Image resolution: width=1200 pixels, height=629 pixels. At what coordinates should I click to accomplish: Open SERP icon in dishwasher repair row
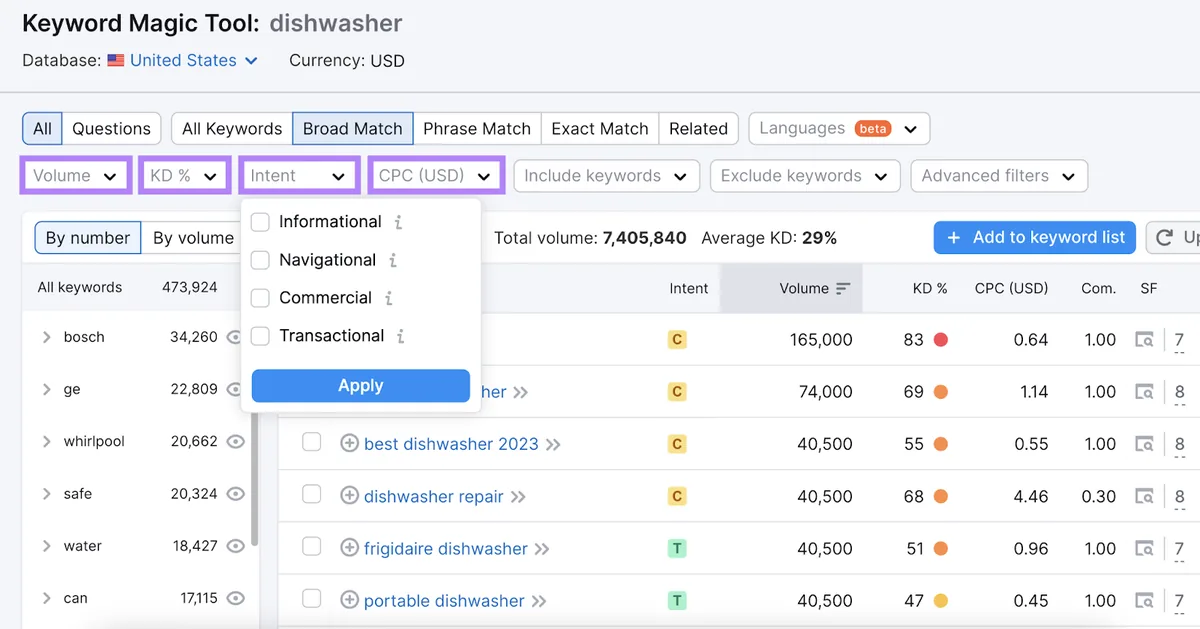click(1144, 496)
